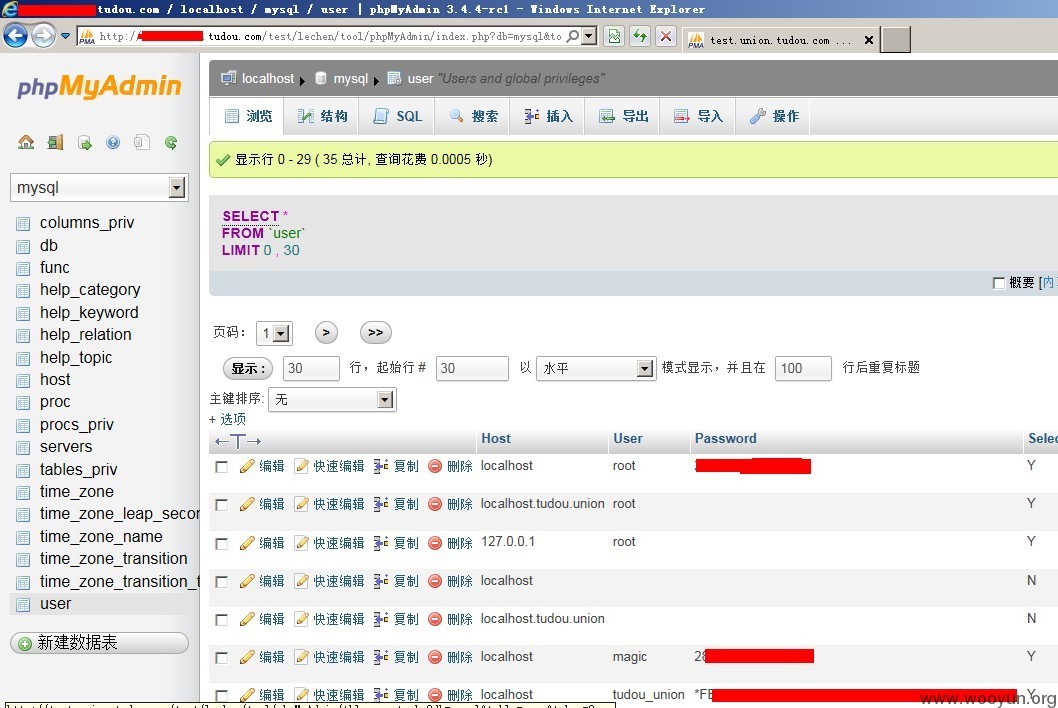The height and width of the screenshot is (708, 1058).
Task: Click table icon next to columns_priv
Action: 23,223
